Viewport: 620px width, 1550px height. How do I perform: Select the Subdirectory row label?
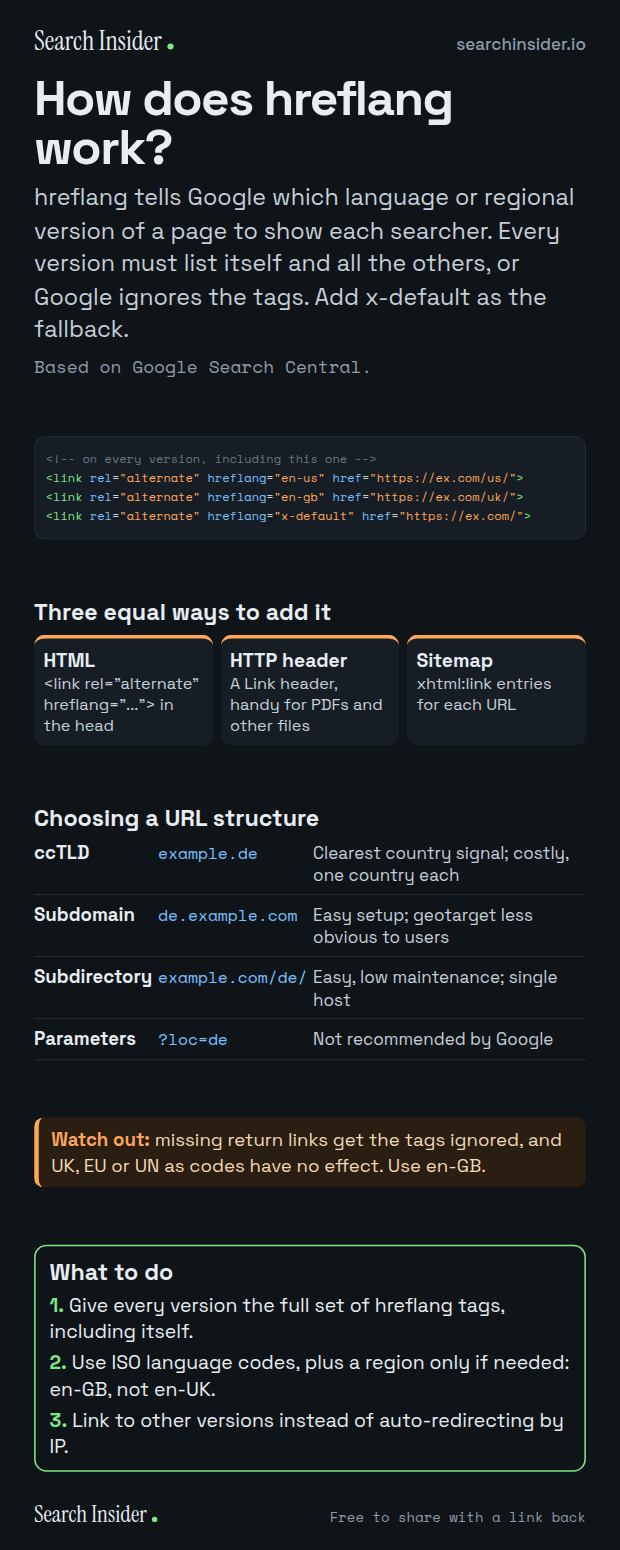tap(93, 977)
